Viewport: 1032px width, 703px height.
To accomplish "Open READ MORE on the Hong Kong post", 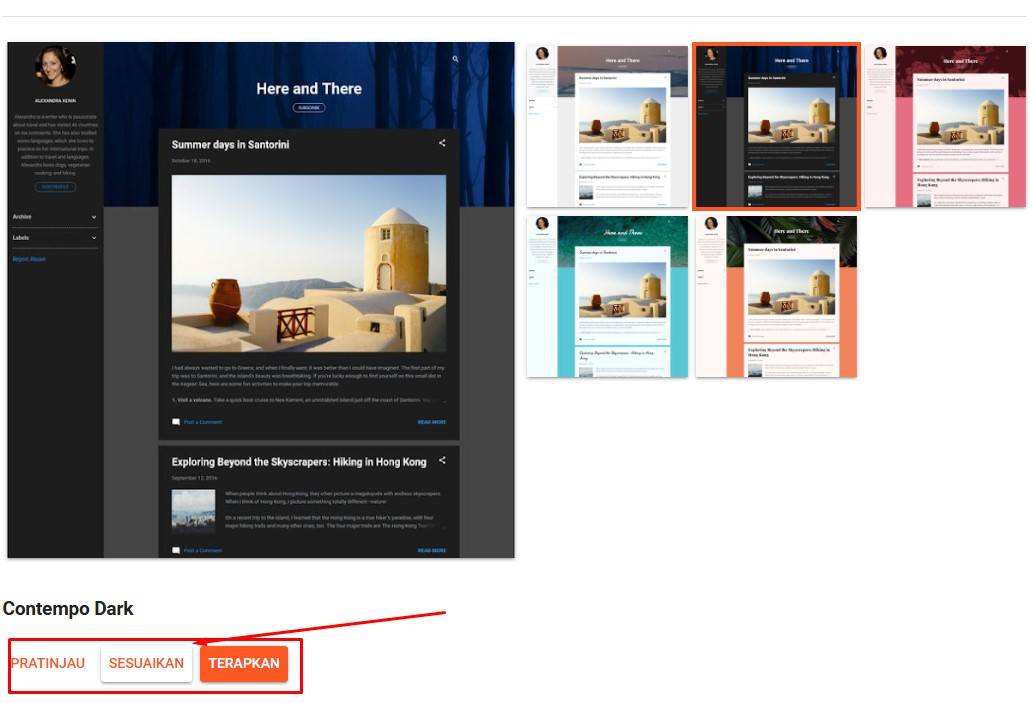I will click(432, 550).
